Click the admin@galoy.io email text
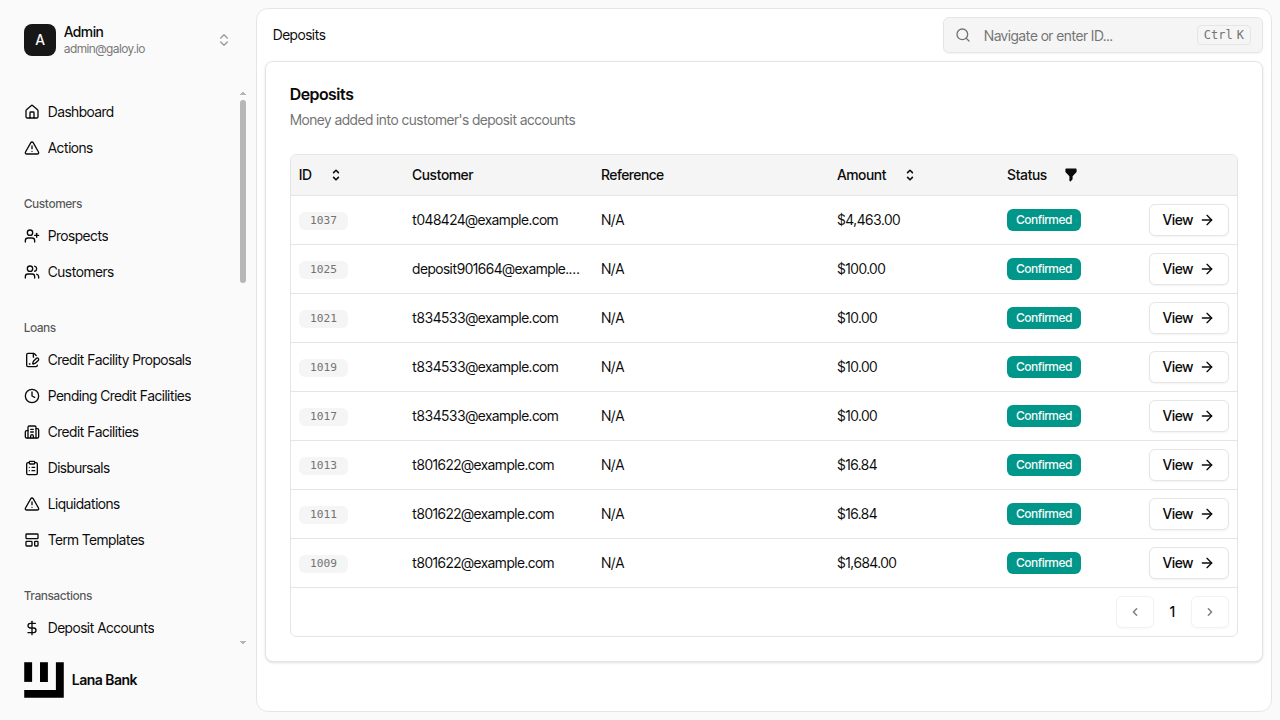The width and height of the screenshot is (1280, 720). tap(104, 49)
